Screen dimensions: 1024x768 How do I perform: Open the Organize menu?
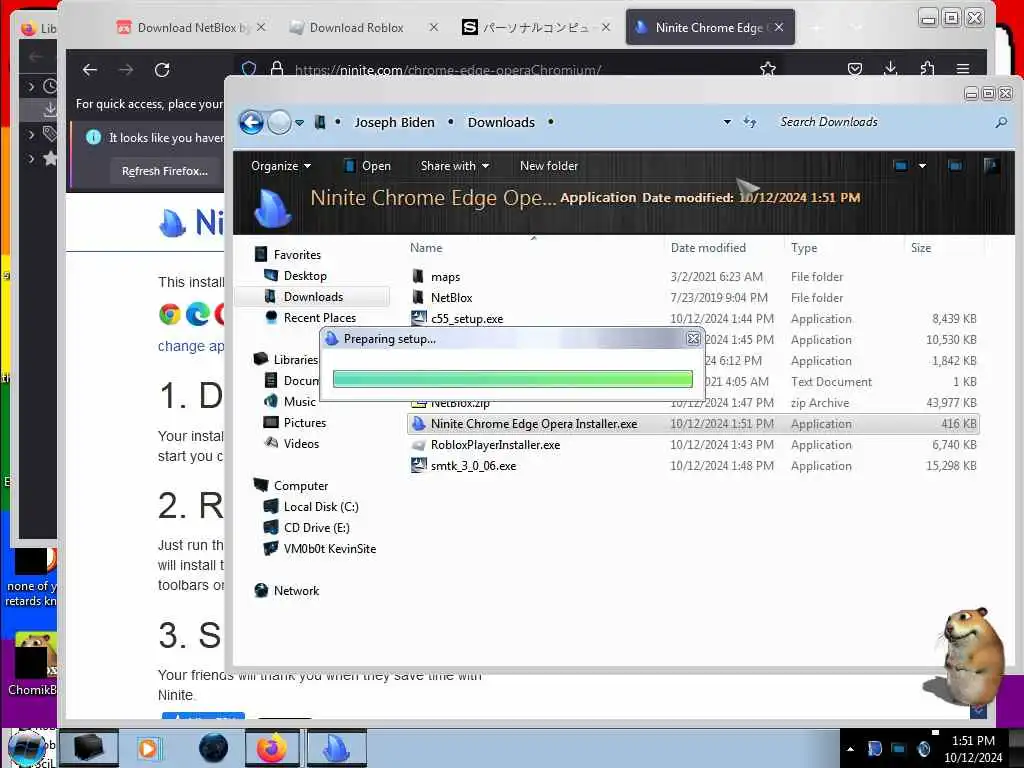pos(281,166)
